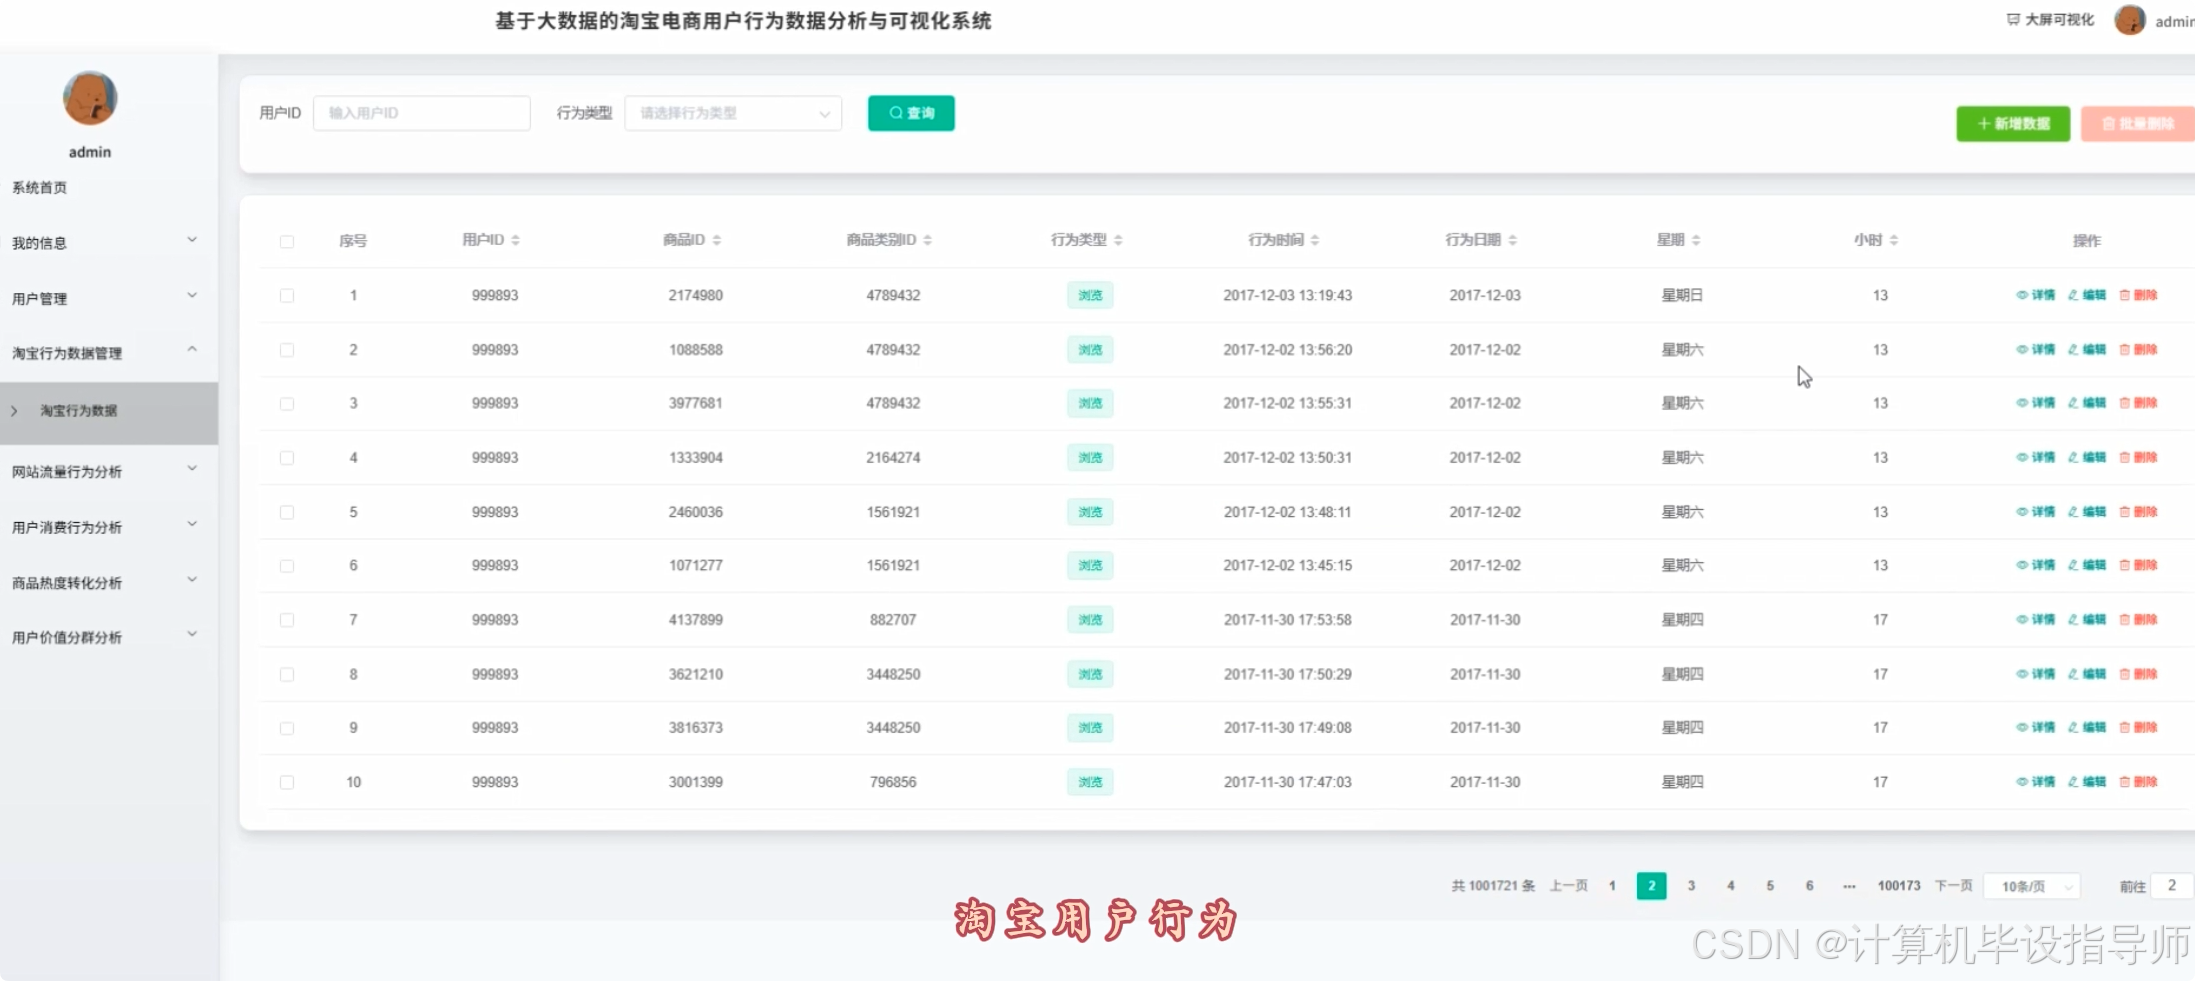Click the admin avatar in the sidebar
The image size is (2195, 981).
point(90,98)
